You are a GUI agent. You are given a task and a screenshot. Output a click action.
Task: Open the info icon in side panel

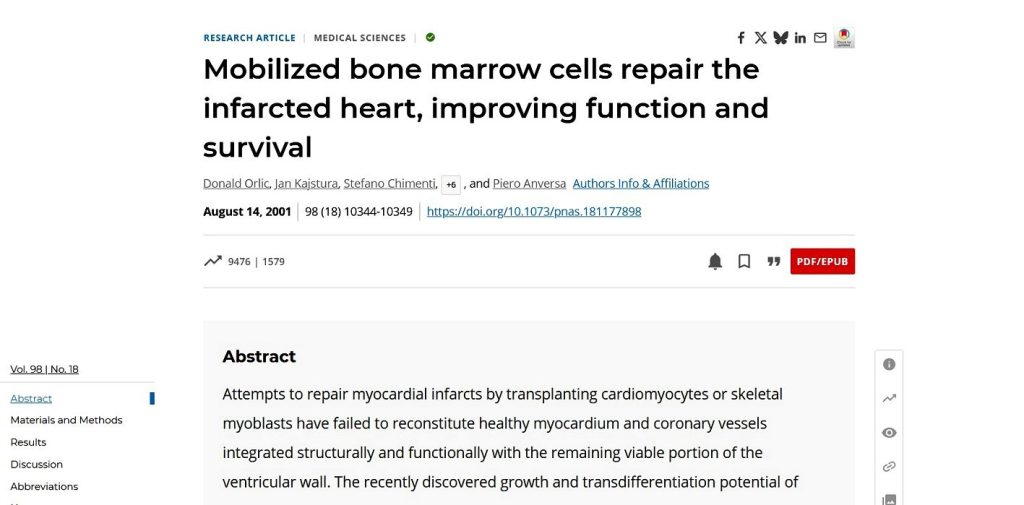(889, 365)
